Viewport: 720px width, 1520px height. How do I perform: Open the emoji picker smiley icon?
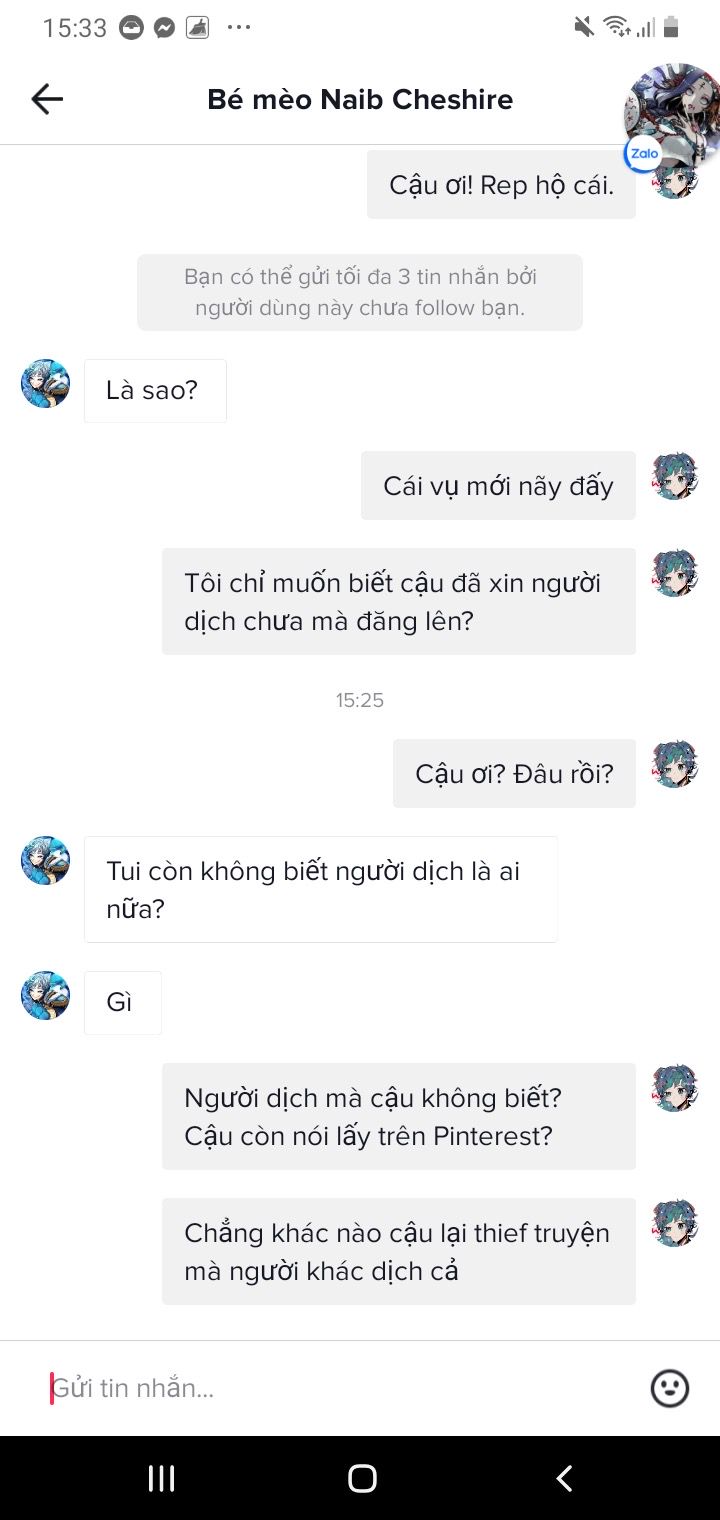point(670,1388)
